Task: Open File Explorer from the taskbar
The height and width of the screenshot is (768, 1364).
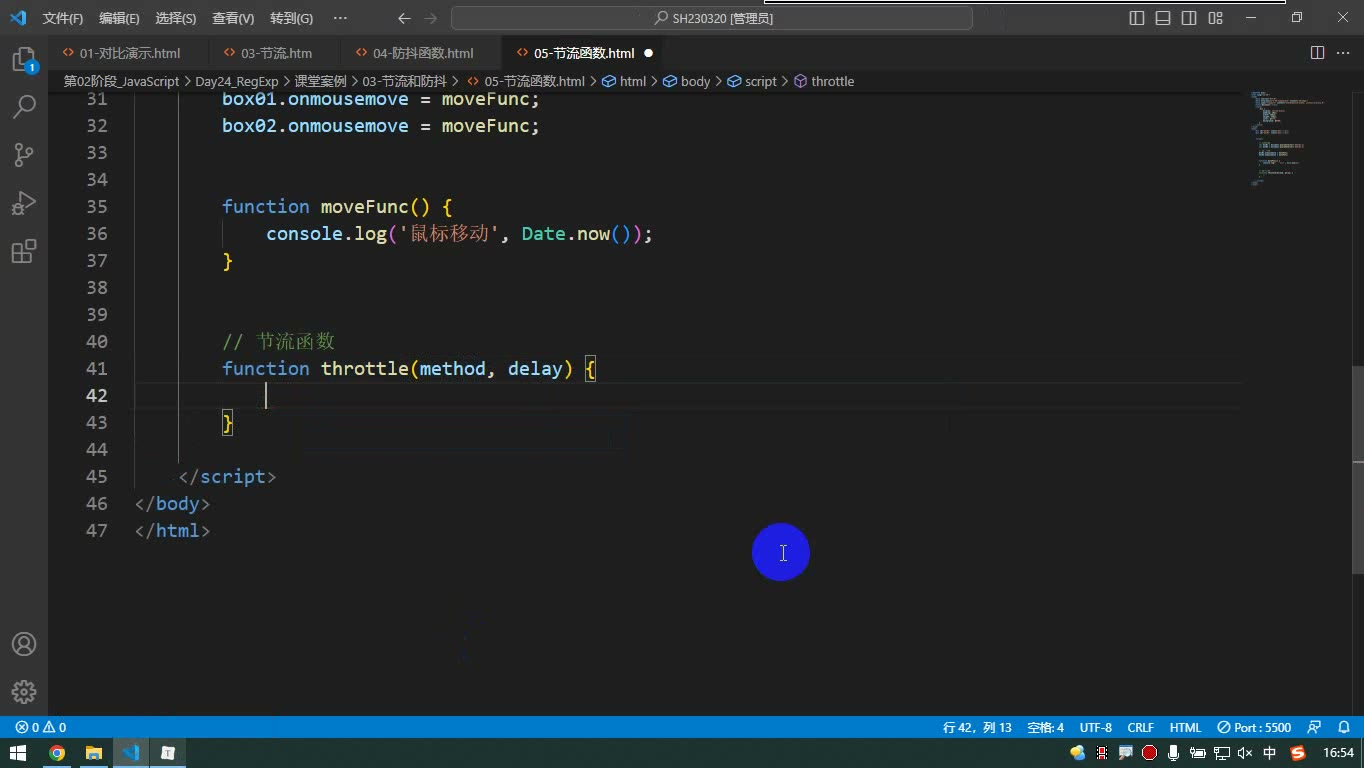Action: [93, 753]
